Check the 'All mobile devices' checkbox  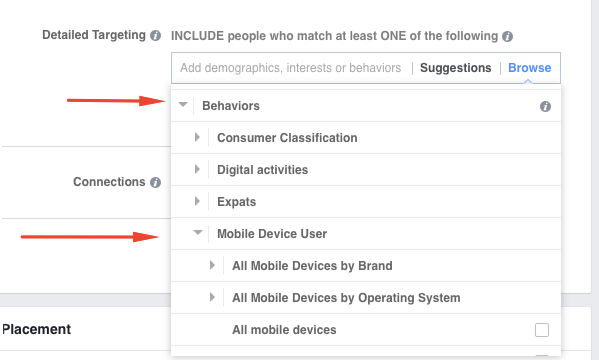tap(542, 330)
